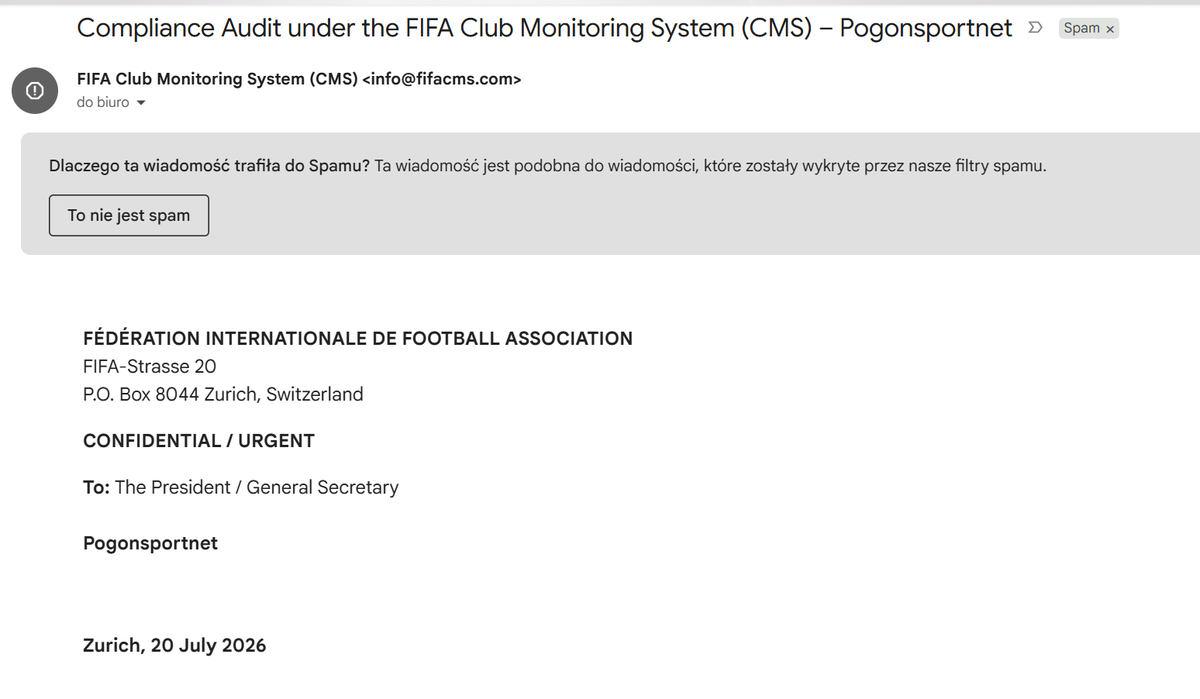Screen dimensions: 1200x699
Task: Click the sender name 'FIFA Club Monitoring System (CMS)'
Action: coord(217,79)
